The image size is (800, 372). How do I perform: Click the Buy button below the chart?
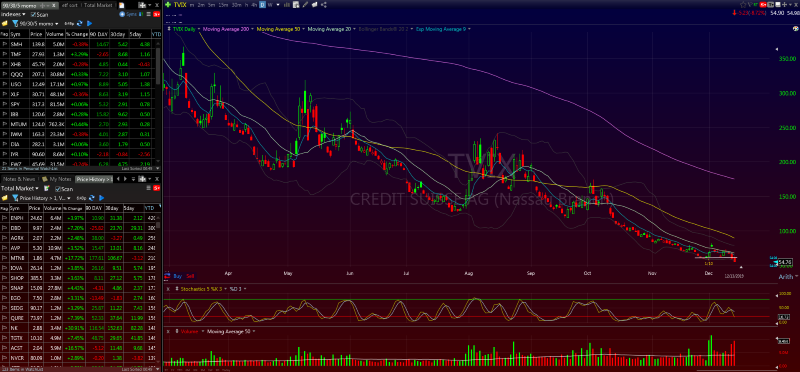177,276
